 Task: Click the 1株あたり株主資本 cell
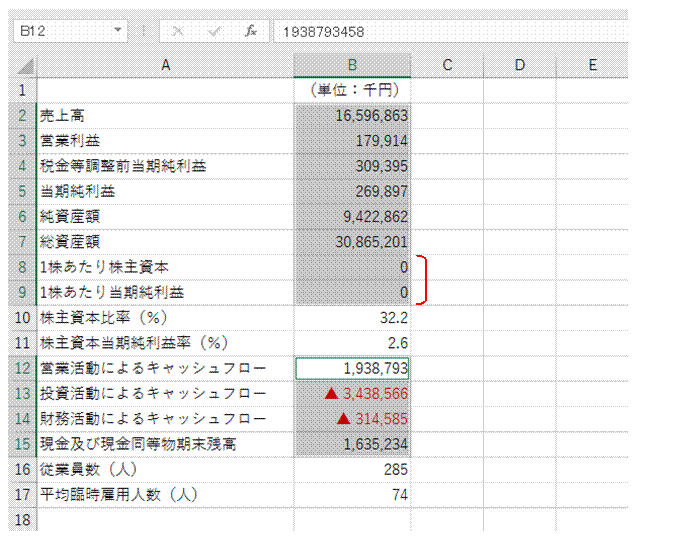pos(165,267)
